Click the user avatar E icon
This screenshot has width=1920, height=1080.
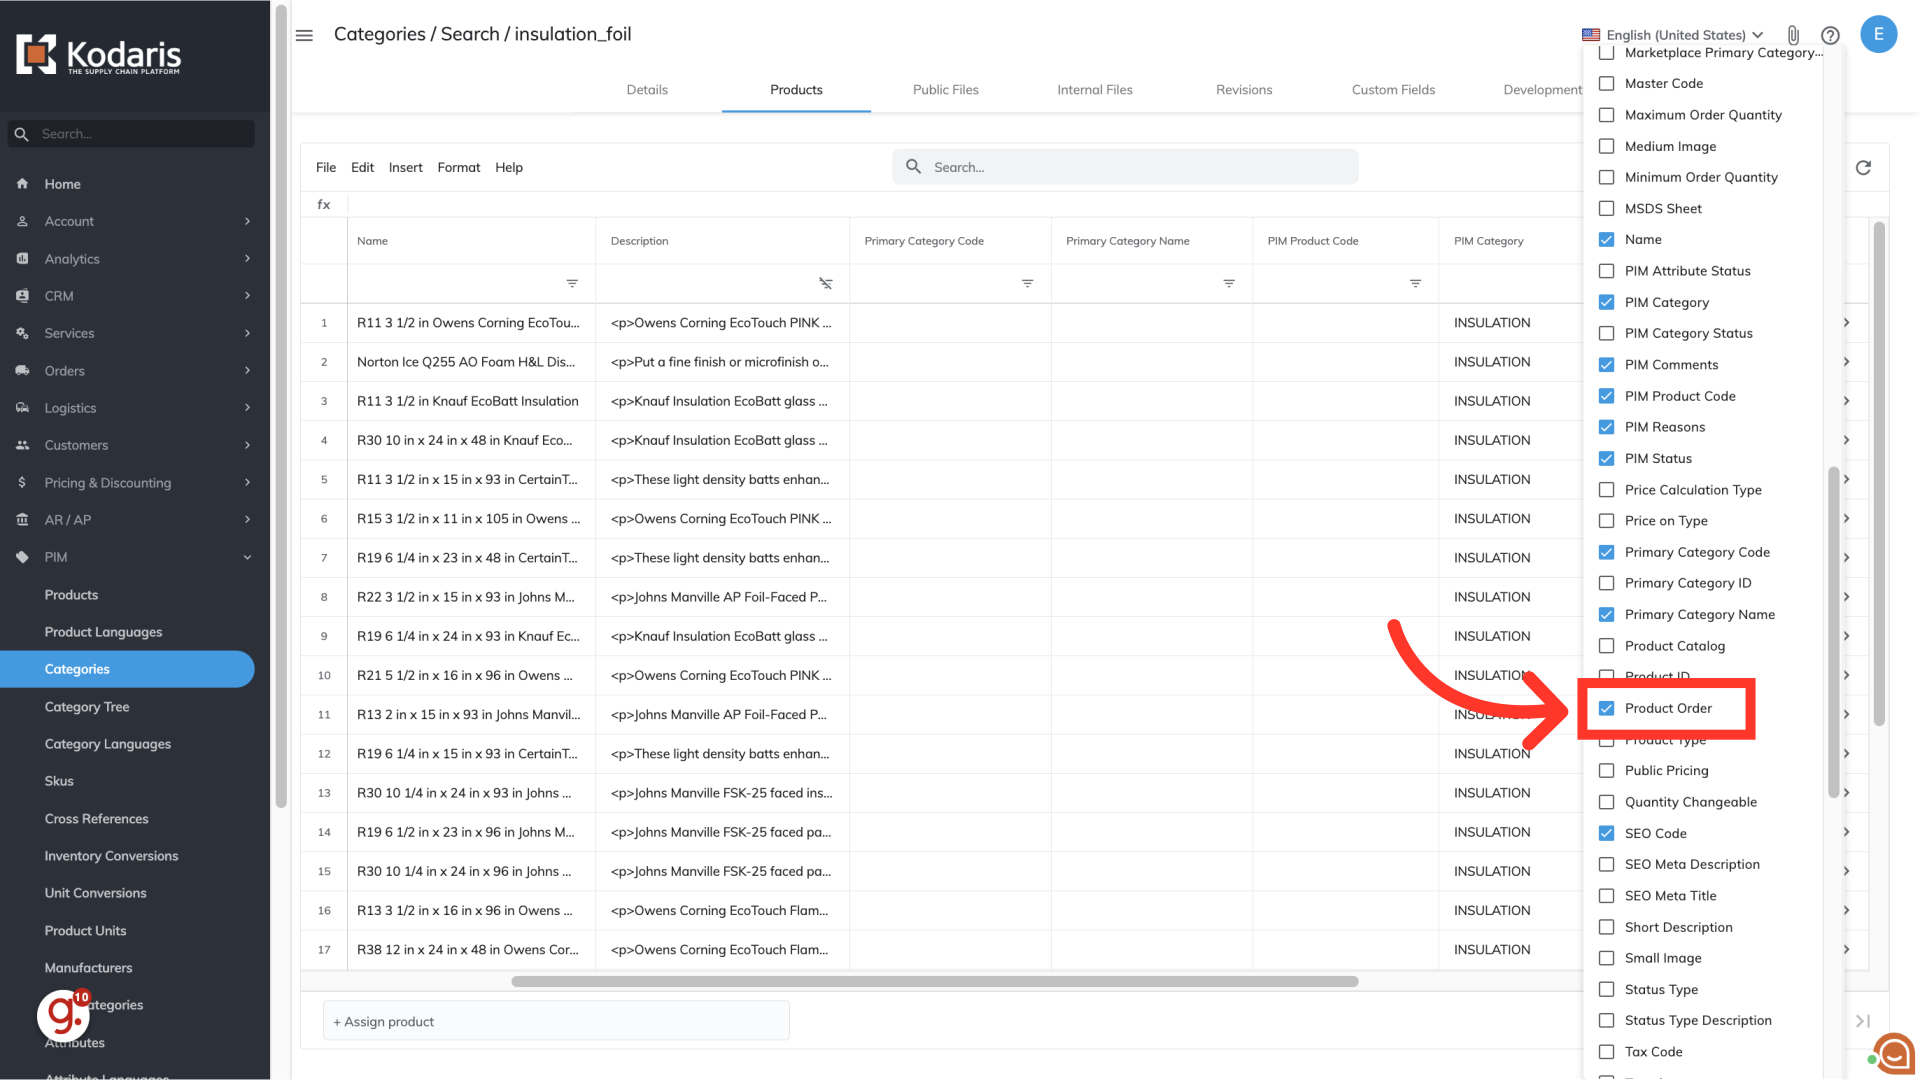[1878, 34]
